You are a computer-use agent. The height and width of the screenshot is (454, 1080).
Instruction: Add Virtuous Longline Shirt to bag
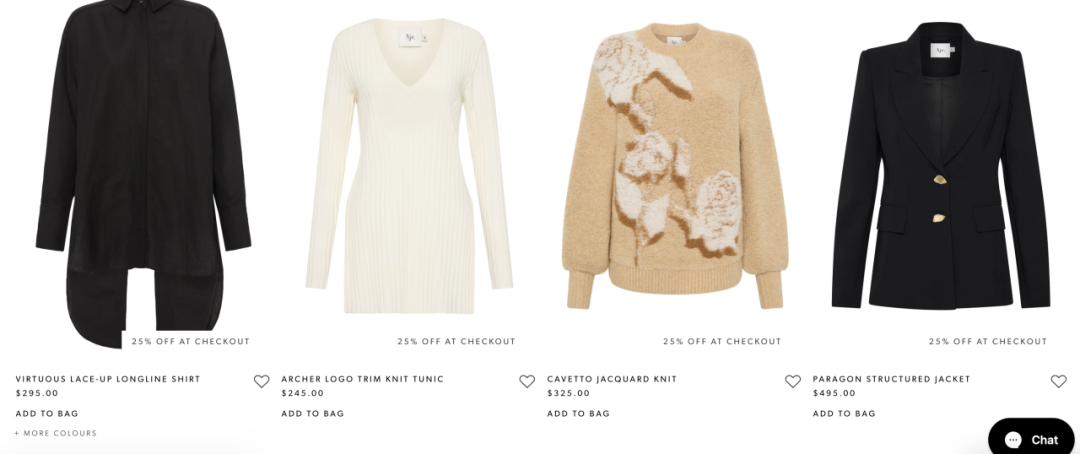(47, 413)
